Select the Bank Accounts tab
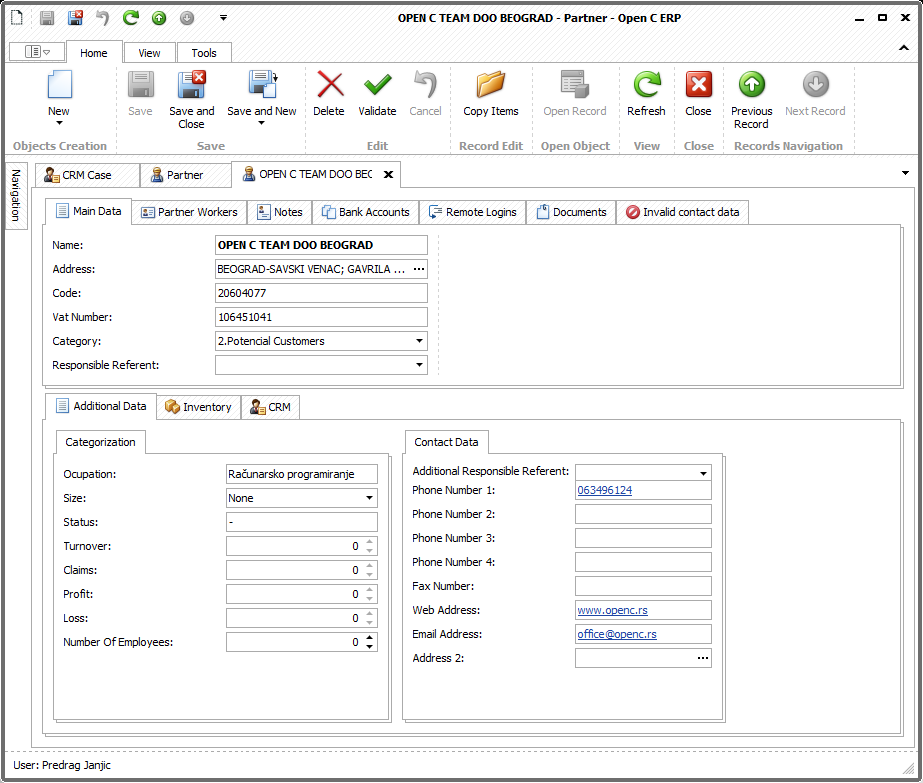Viewport: 923px width, 783px height. (x=366, y=212)
